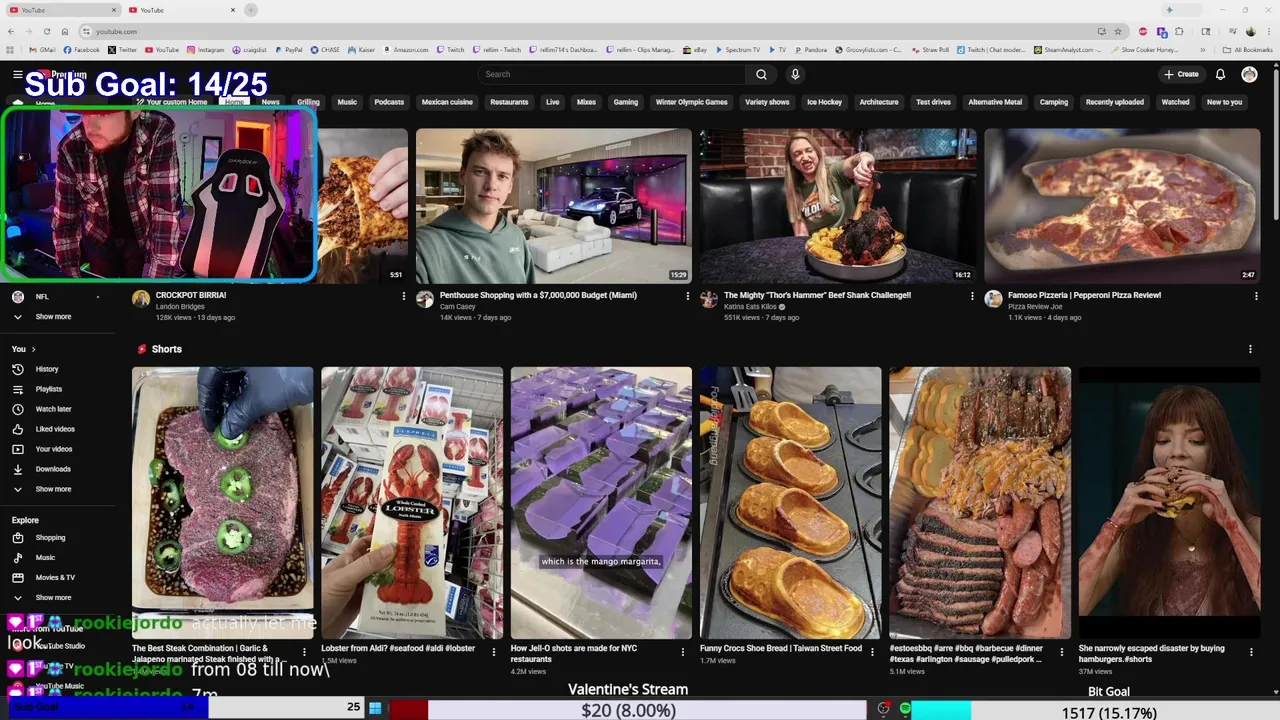Screen dimensions: 1280x720
Task: Open options for Famoso Pizzeria video
Action: click(1256, 296)
